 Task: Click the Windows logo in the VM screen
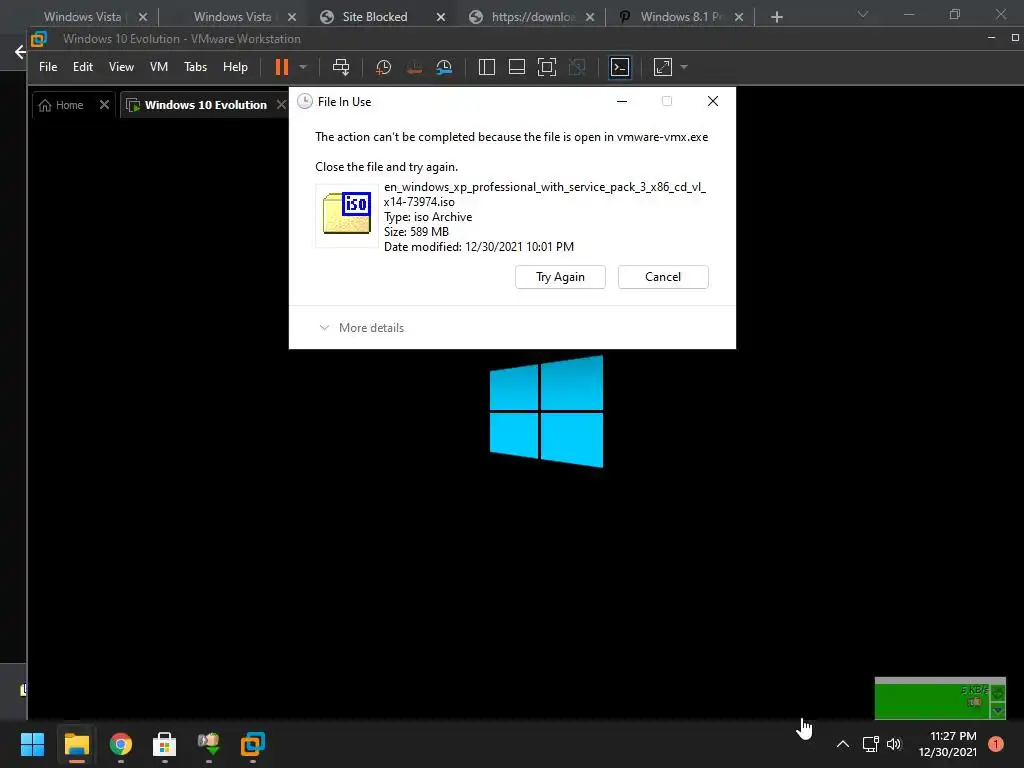pos(547,411)
